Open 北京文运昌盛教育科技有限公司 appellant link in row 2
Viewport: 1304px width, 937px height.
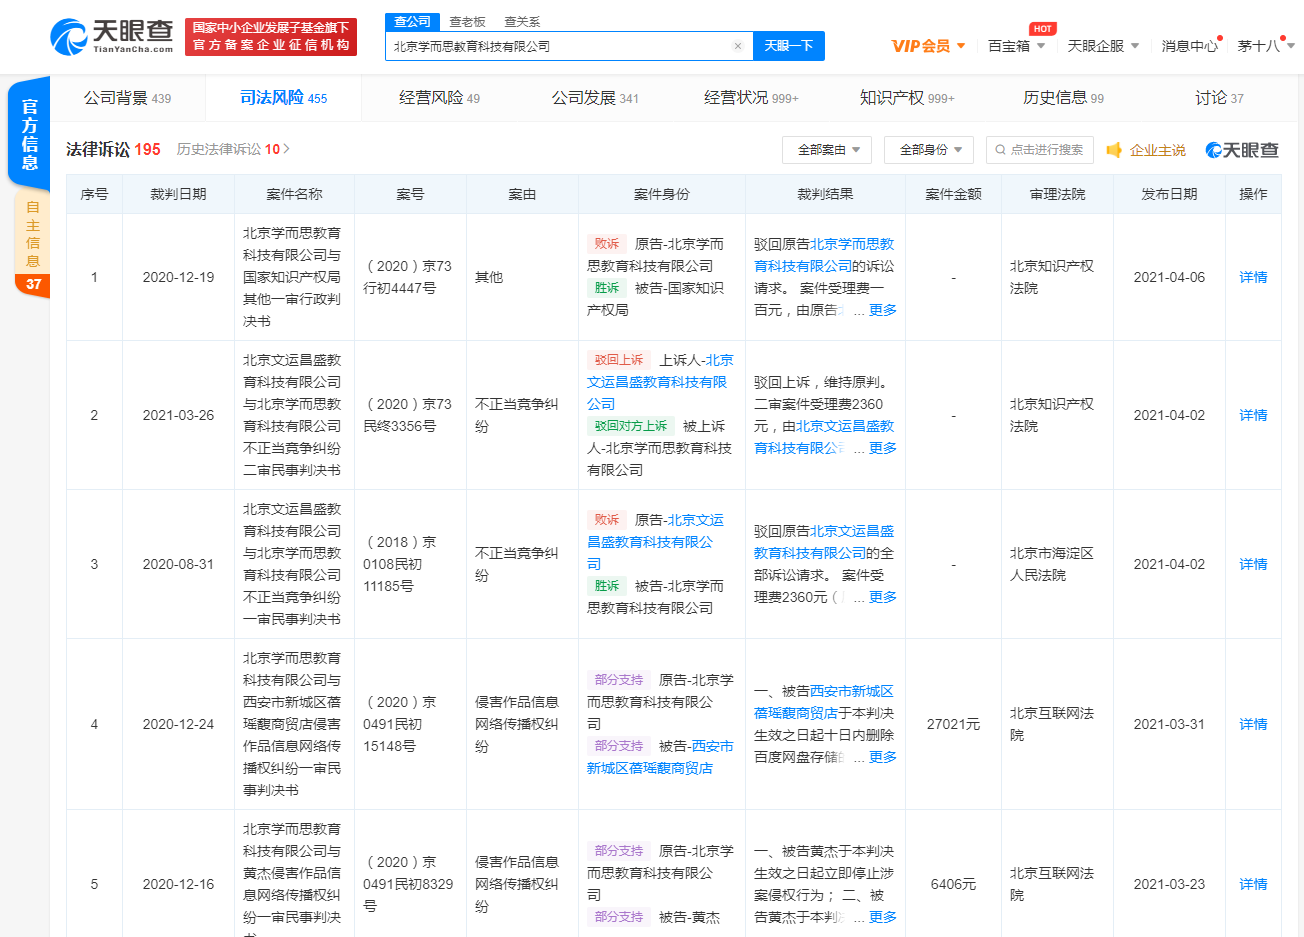[x=660, y=382]
